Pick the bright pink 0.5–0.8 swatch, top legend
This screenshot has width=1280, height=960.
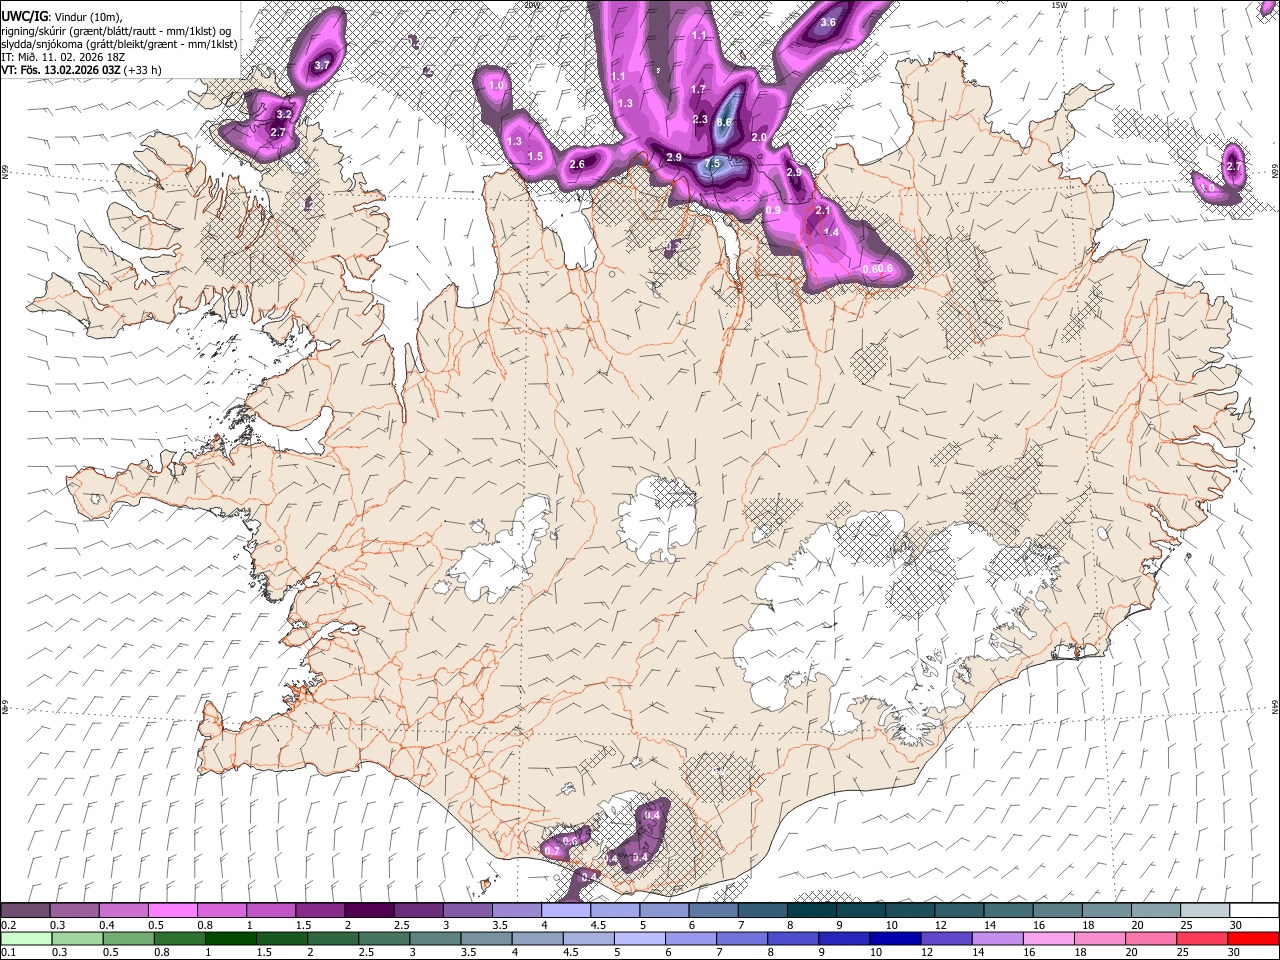172,911
